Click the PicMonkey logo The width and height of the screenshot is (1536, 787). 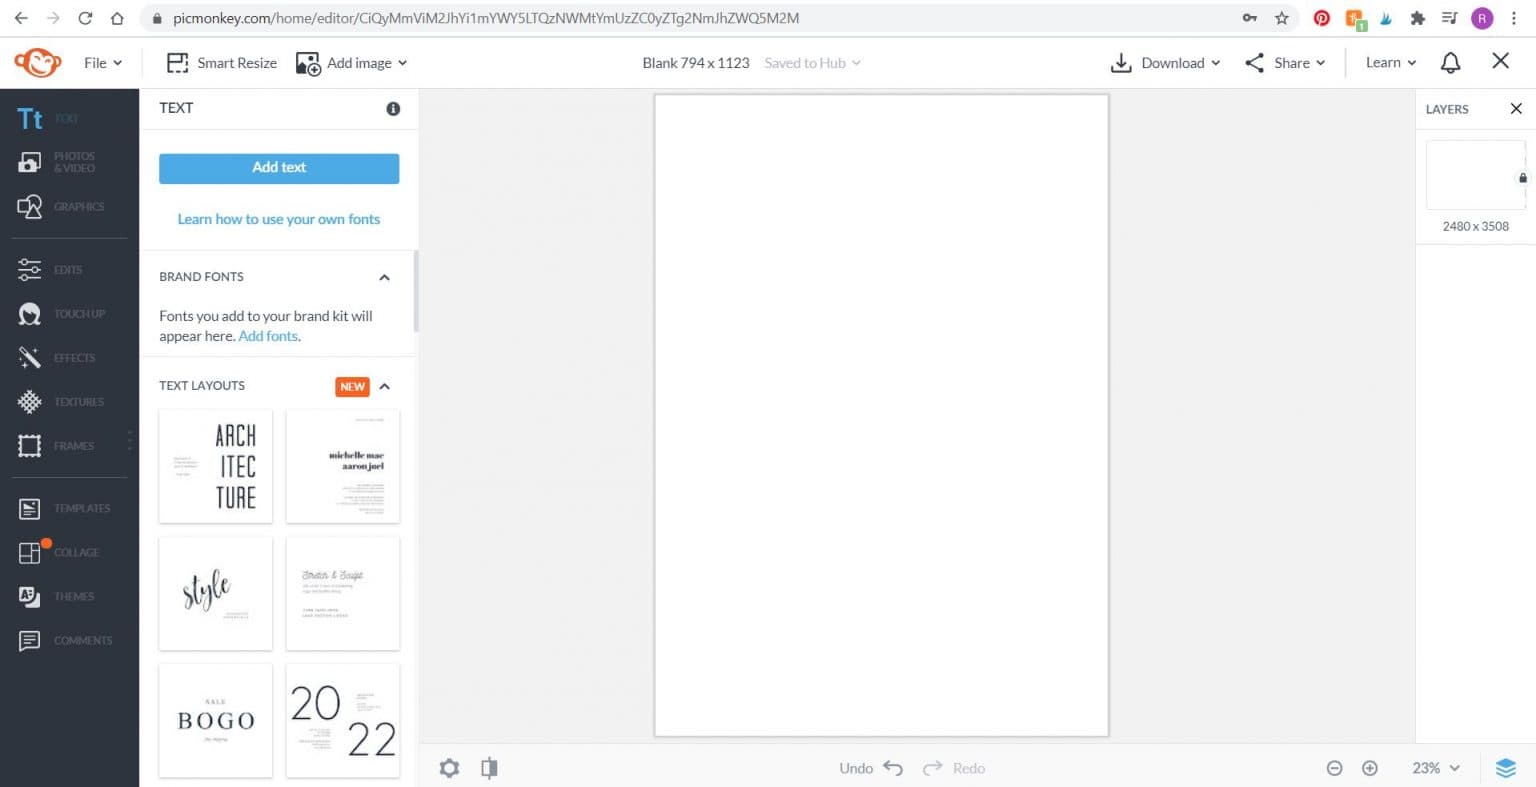point(38,63)
